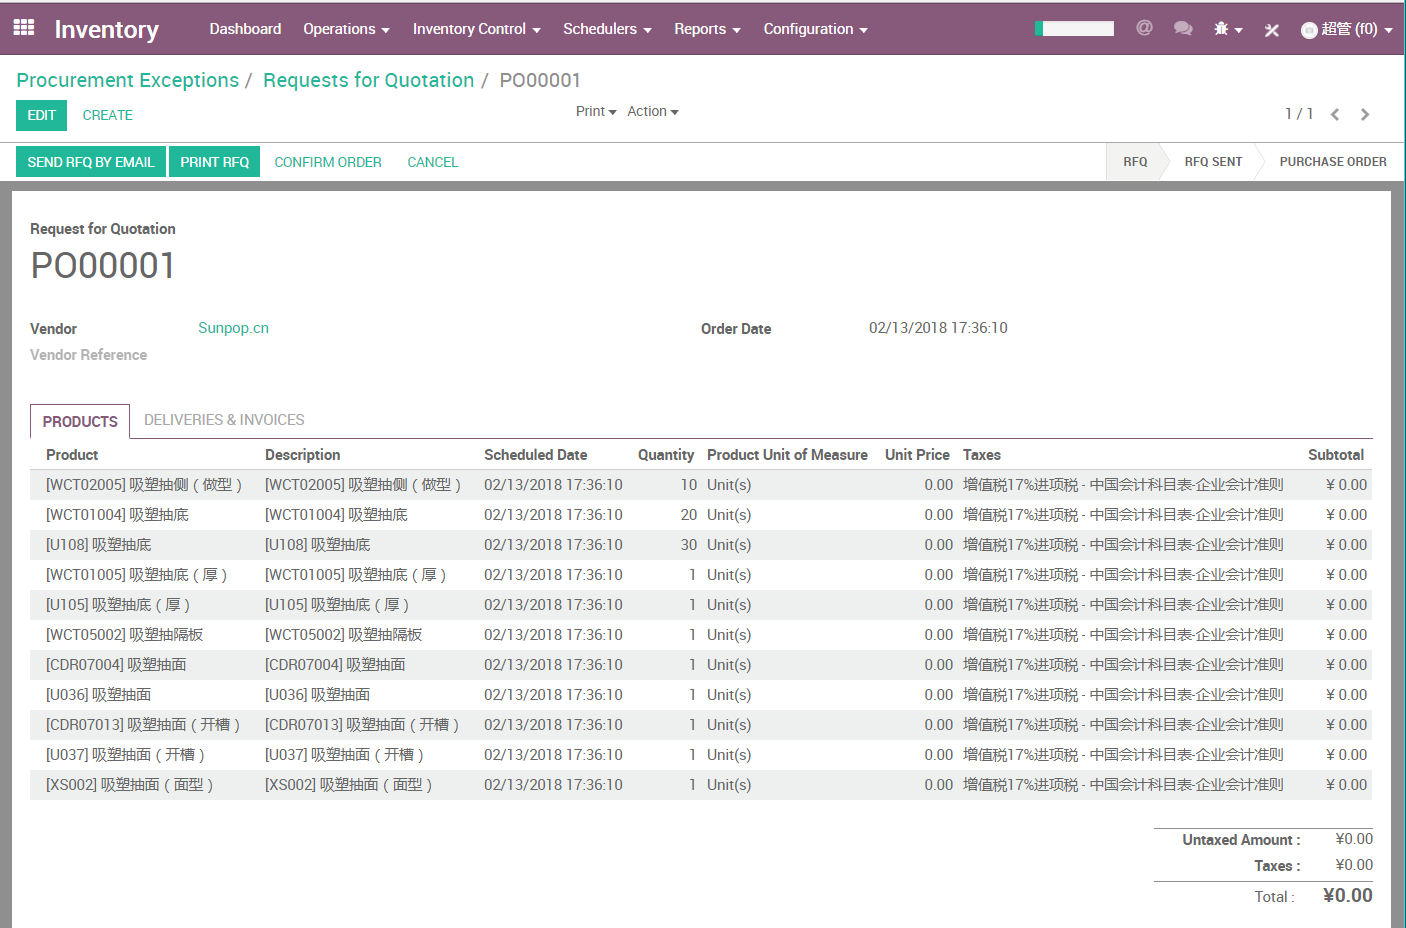Viewport: 1406px width, 928px height.
Task: Open the Print dropdown
Action: point(596,111)
